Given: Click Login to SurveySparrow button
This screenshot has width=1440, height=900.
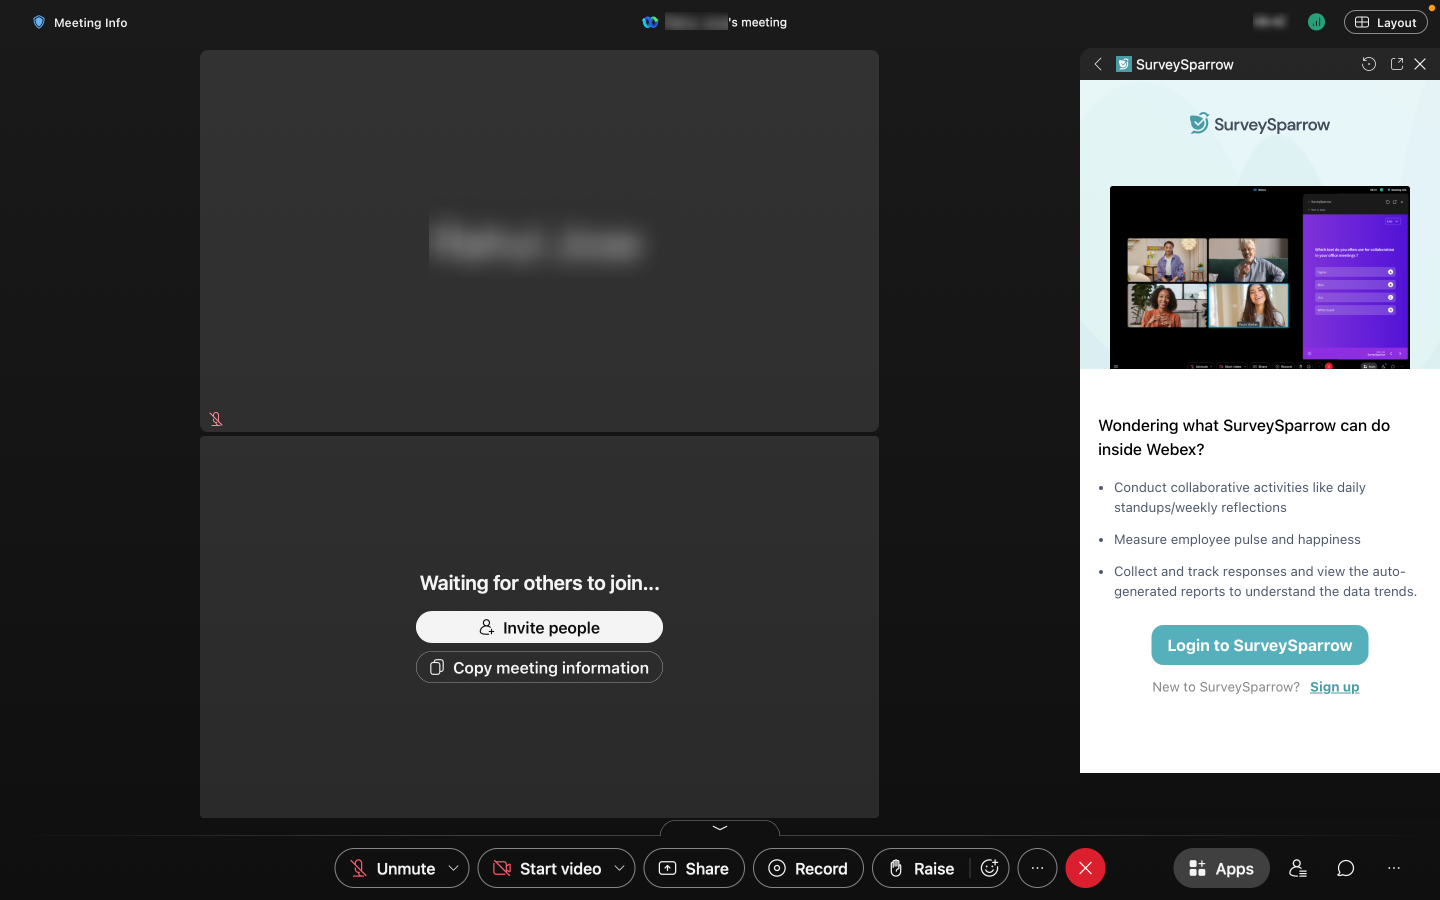Looking at the screenshot, I should click(x=1259, y=645).
